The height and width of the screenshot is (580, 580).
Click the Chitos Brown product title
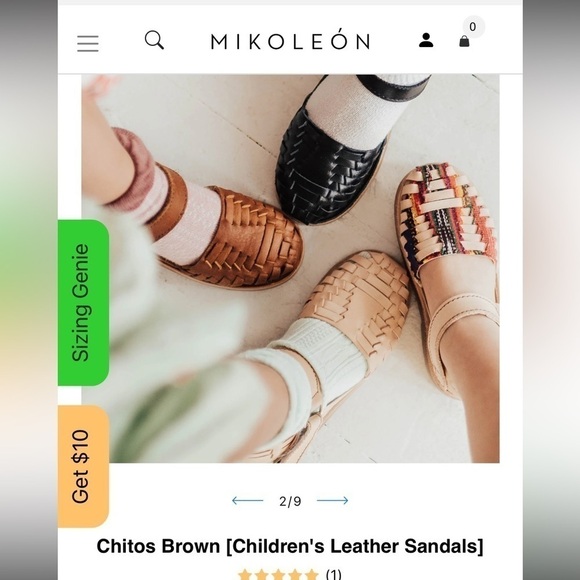(290, 546)
